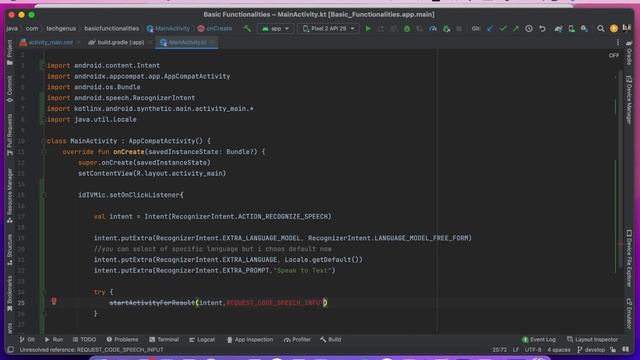Open the Project tool window

pyautogui.click(x=10, y=53)
